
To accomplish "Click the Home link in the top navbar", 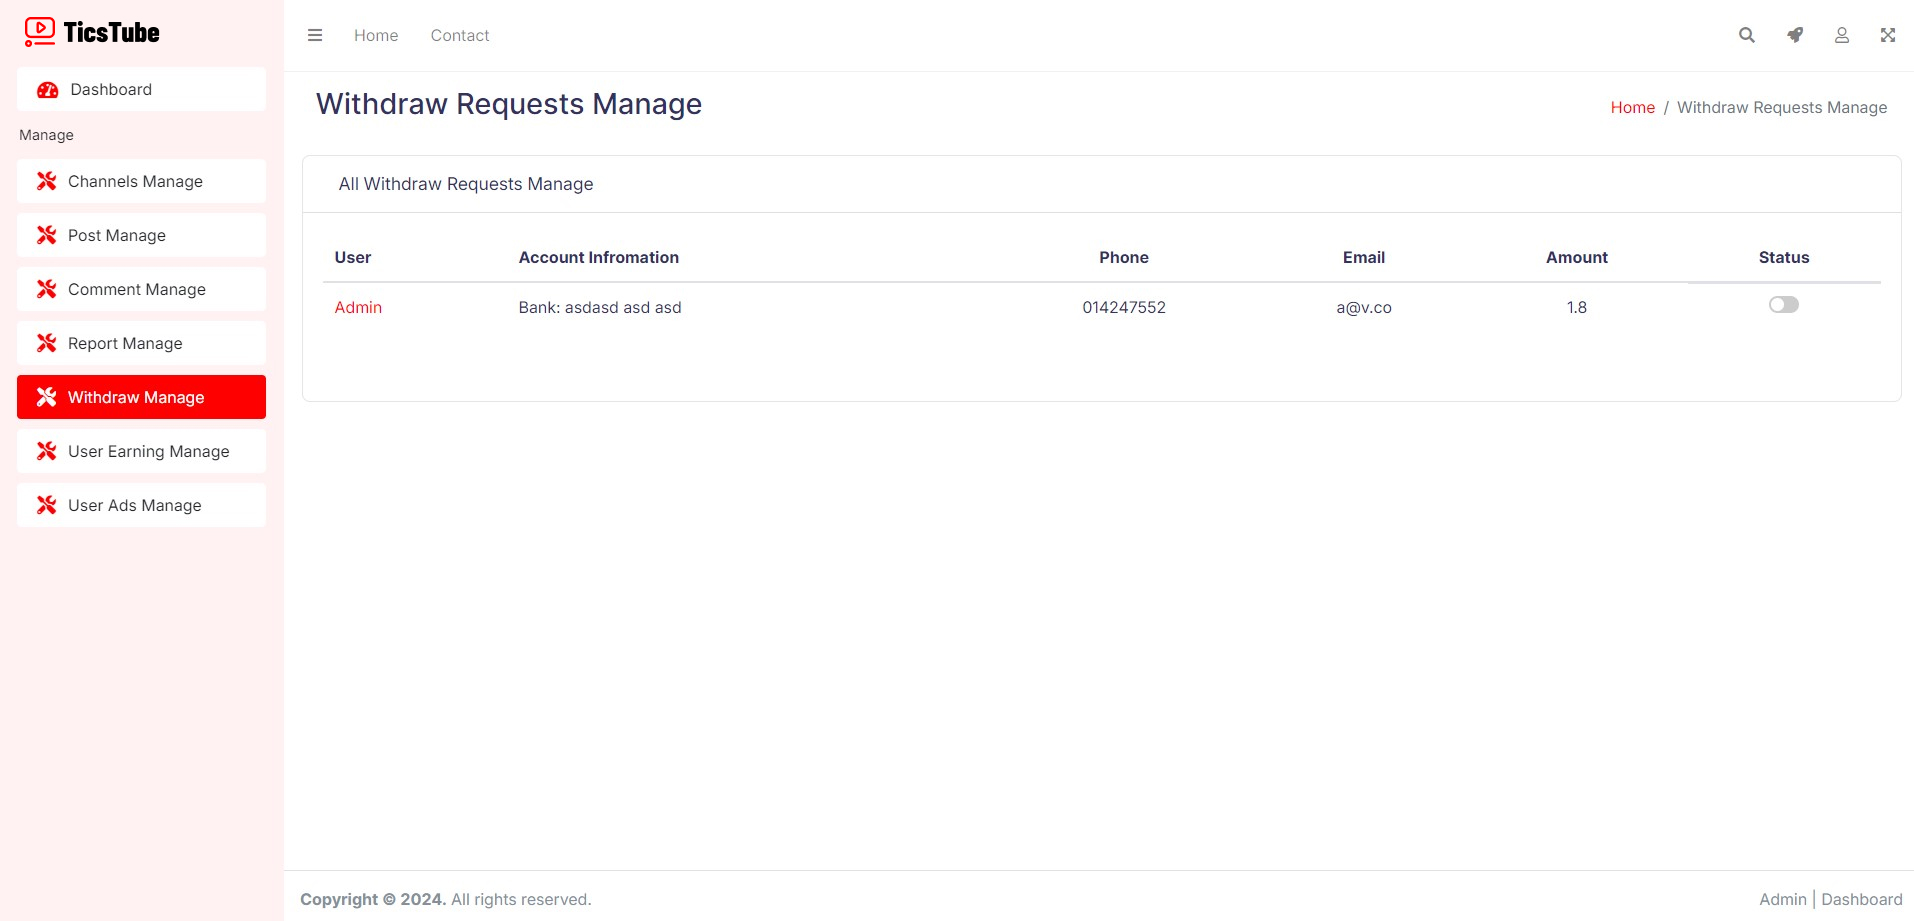I will (376, 35).
